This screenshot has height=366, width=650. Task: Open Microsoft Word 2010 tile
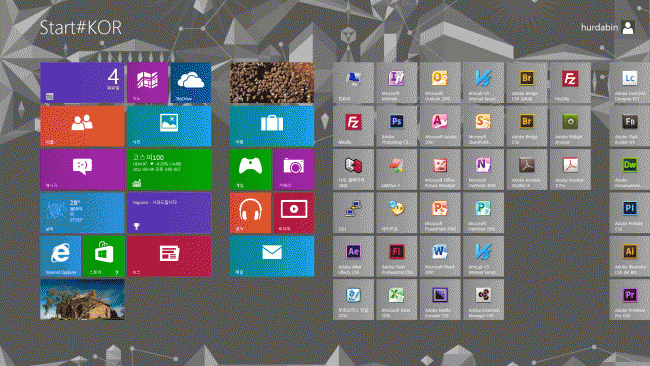pyautogui.click(x=440, y=256)
